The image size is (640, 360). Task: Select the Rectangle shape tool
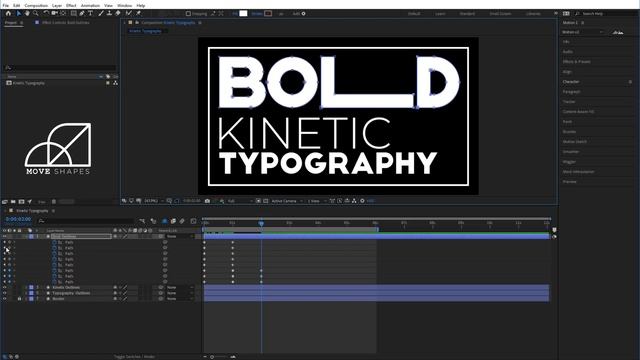tap(73, 13)
